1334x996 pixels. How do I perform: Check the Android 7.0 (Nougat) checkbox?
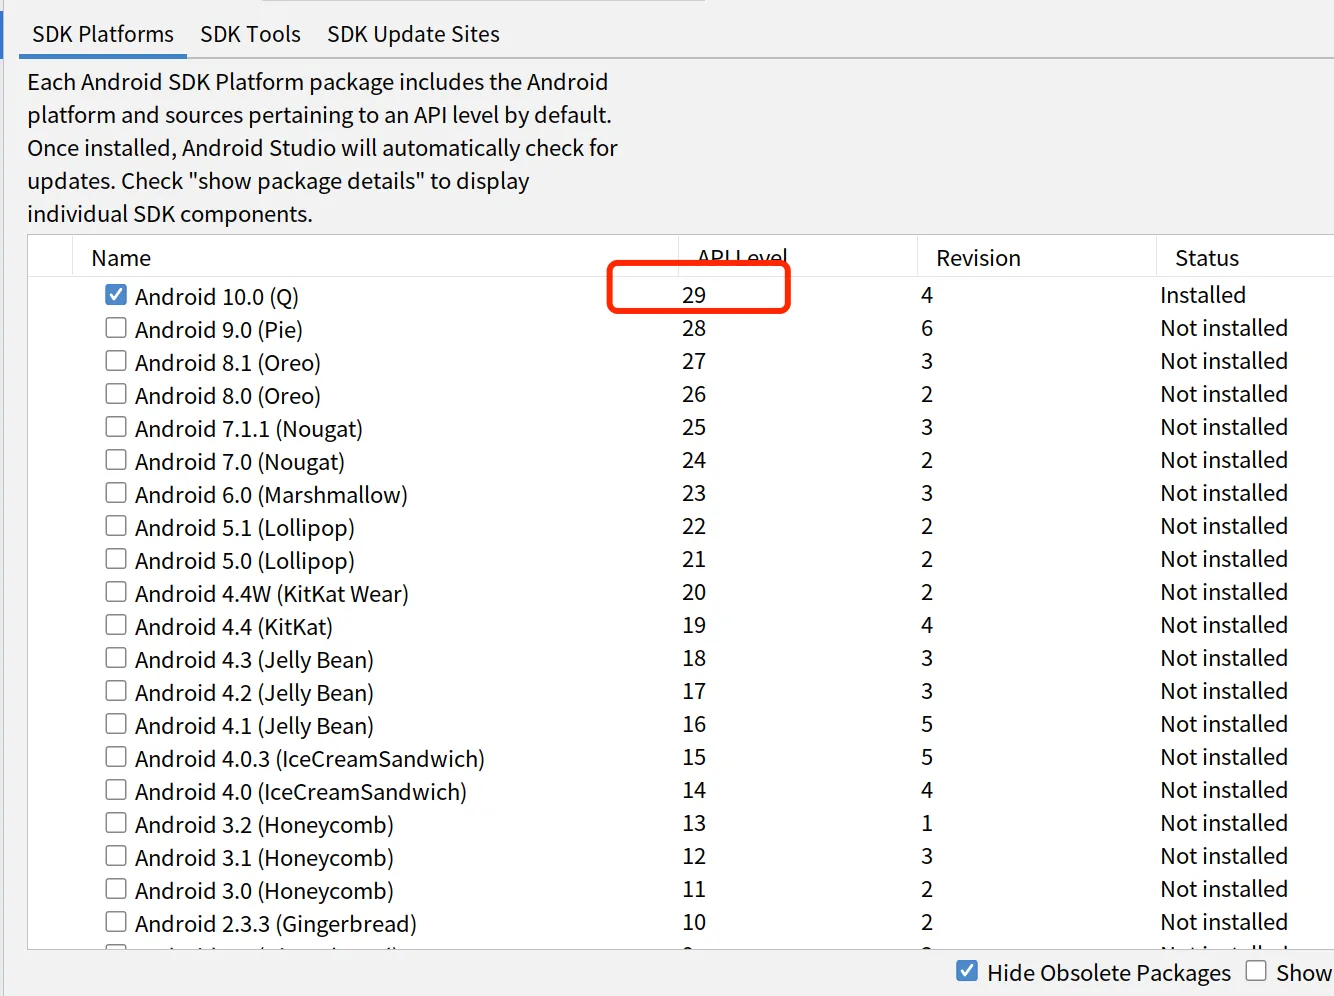tap(116, 460)
